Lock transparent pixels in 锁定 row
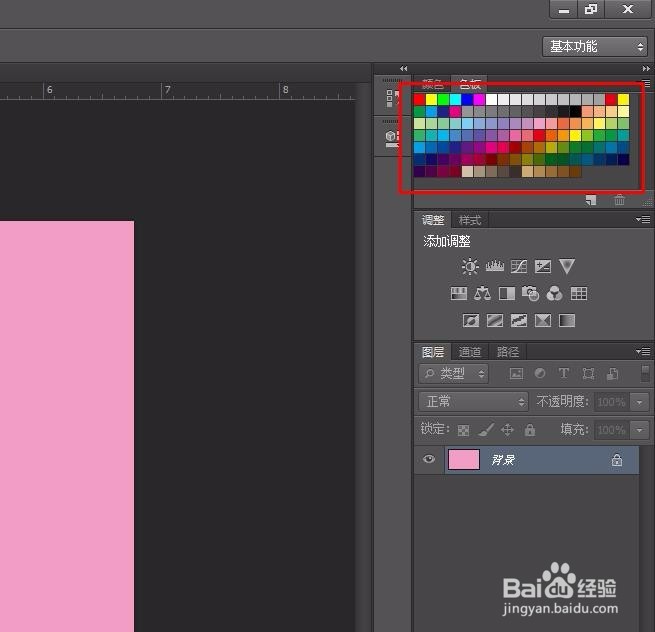 [463, 430]
